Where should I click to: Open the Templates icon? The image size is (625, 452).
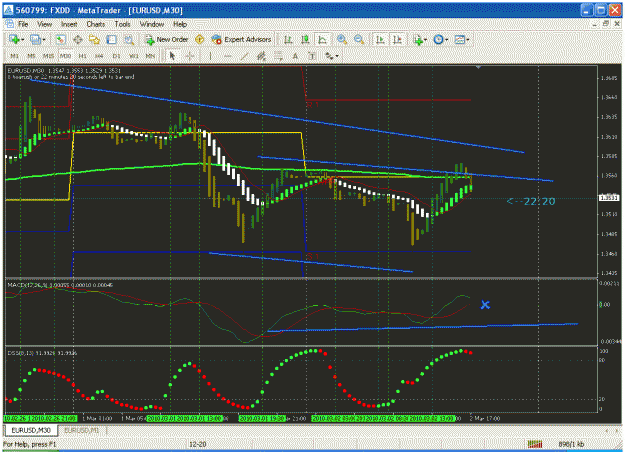coord(460,39)
